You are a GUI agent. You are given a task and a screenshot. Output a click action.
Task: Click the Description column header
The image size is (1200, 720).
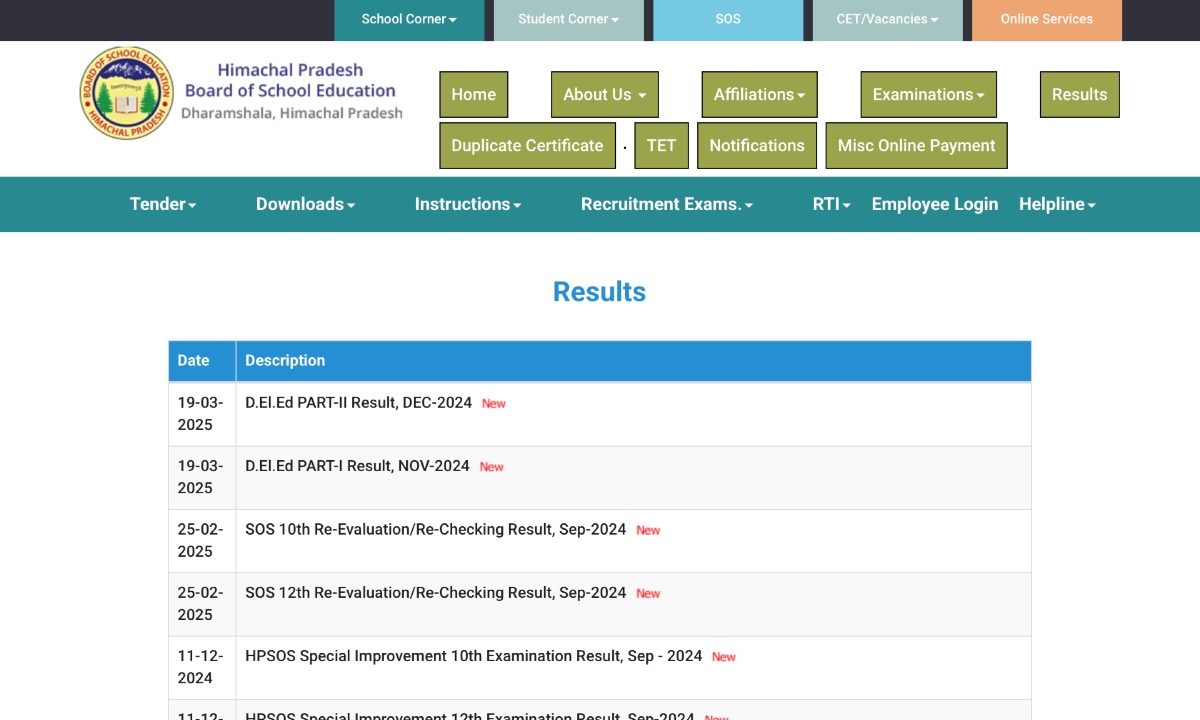click(633, 361)
